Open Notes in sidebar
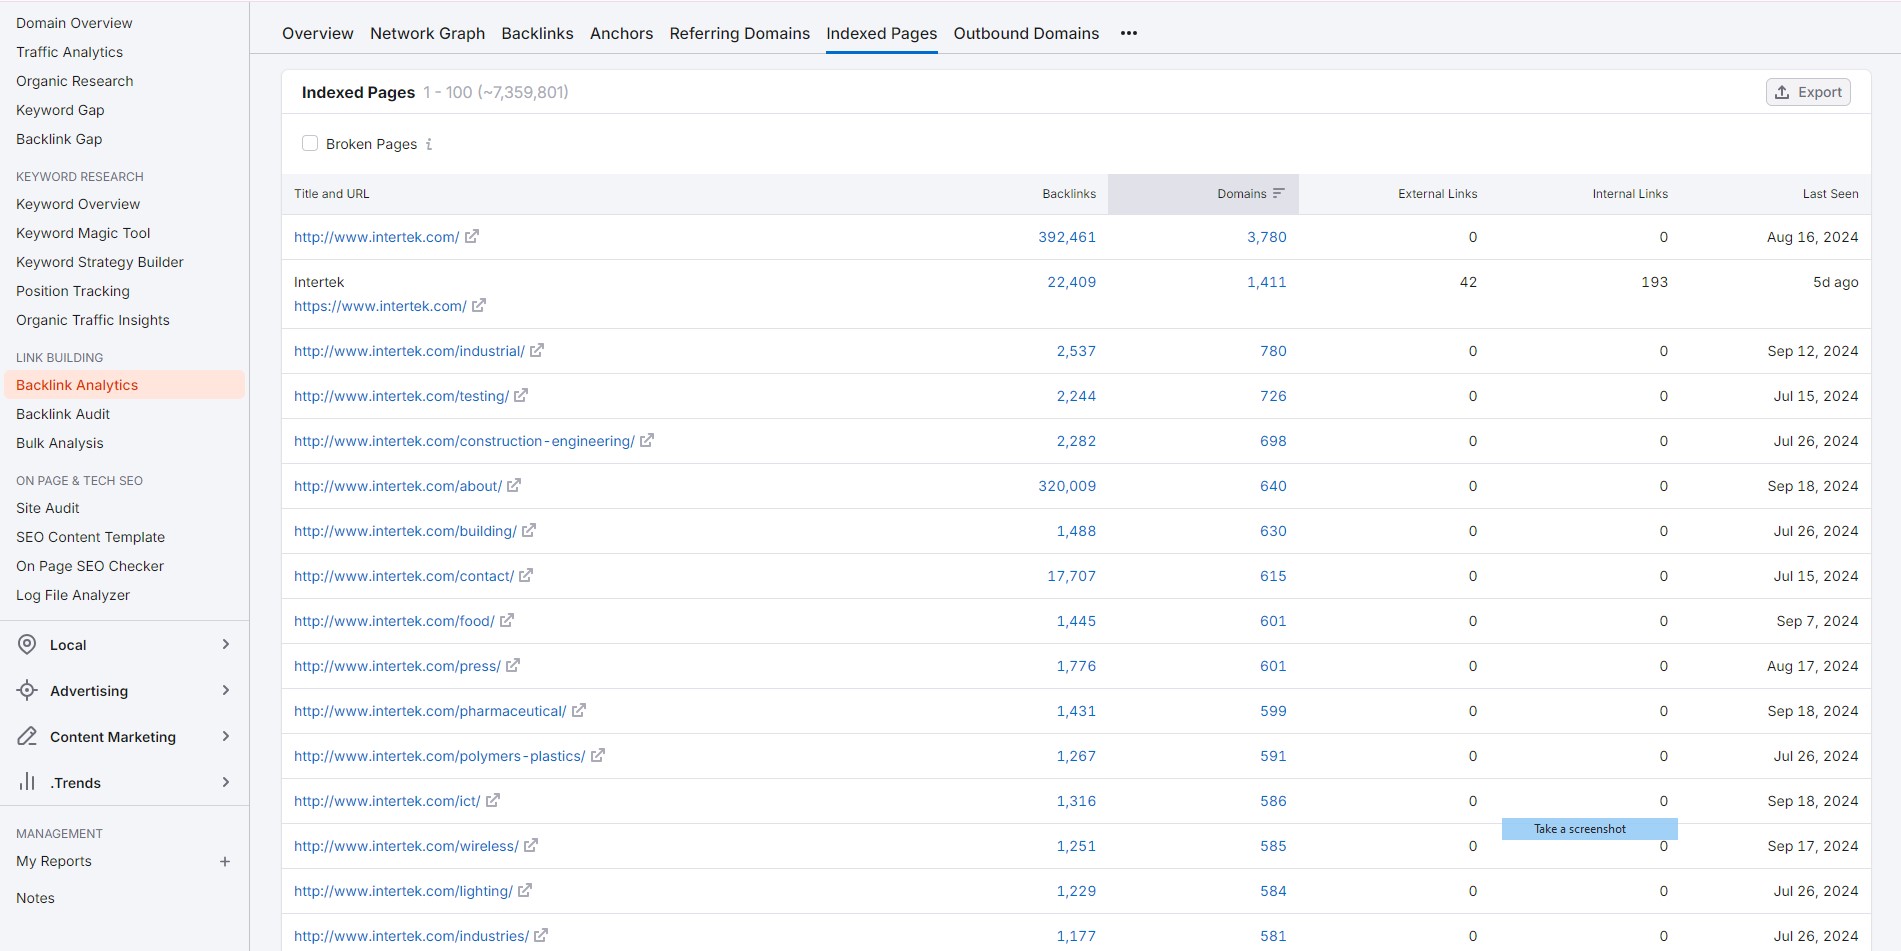1901x951 pixels. (x=35, y=898)
